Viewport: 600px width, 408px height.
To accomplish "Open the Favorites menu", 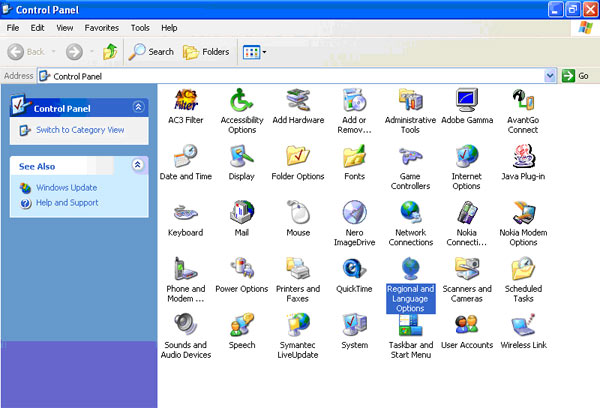I will 101,28.
